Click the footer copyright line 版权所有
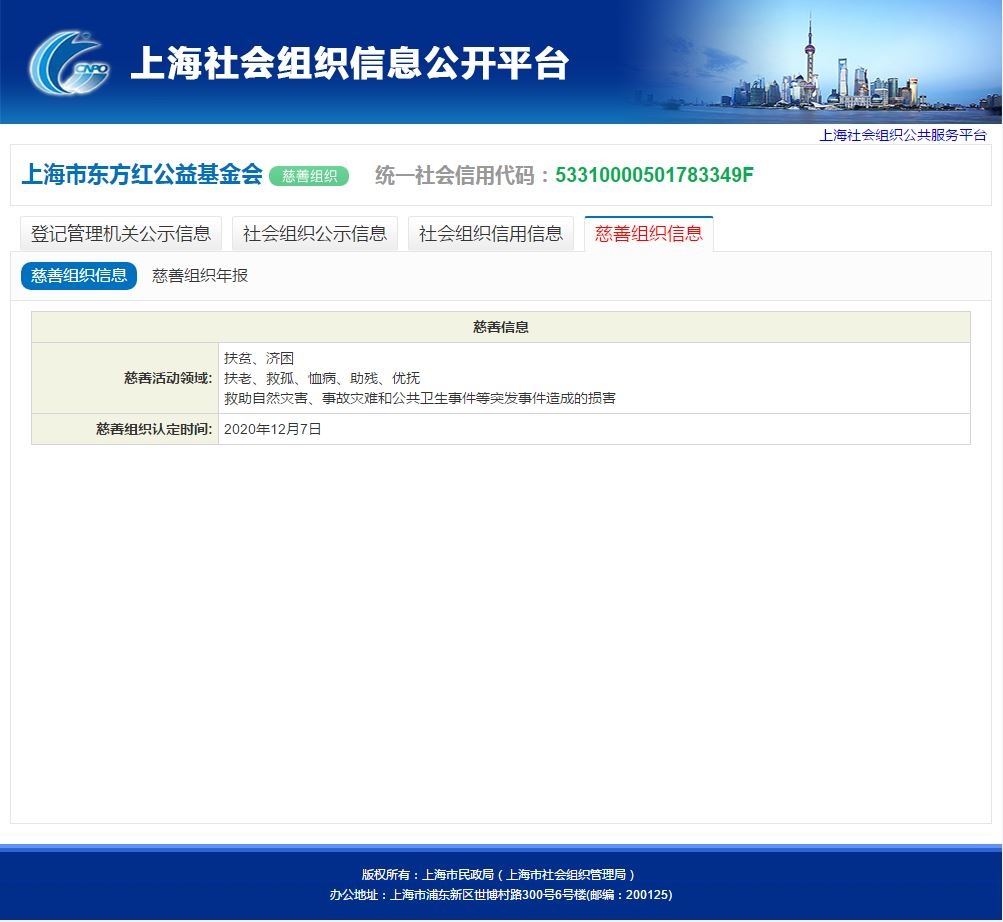The height and width of the screenshot is (922, 1003). pyautogui.click(x=499, y=874)
